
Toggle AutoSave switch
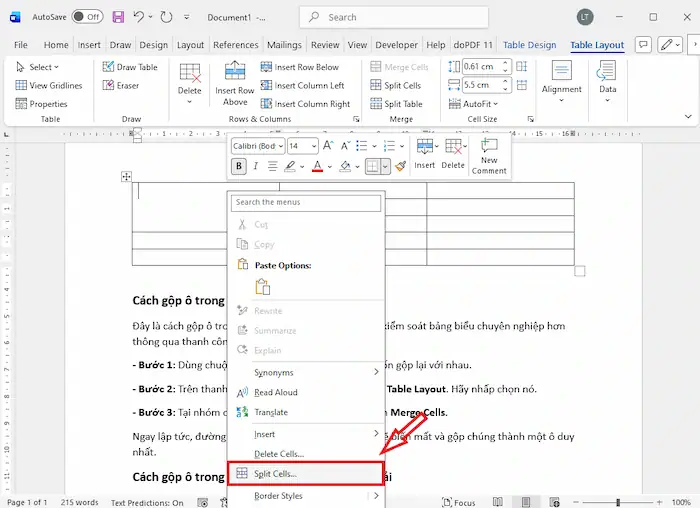point(88,17)
